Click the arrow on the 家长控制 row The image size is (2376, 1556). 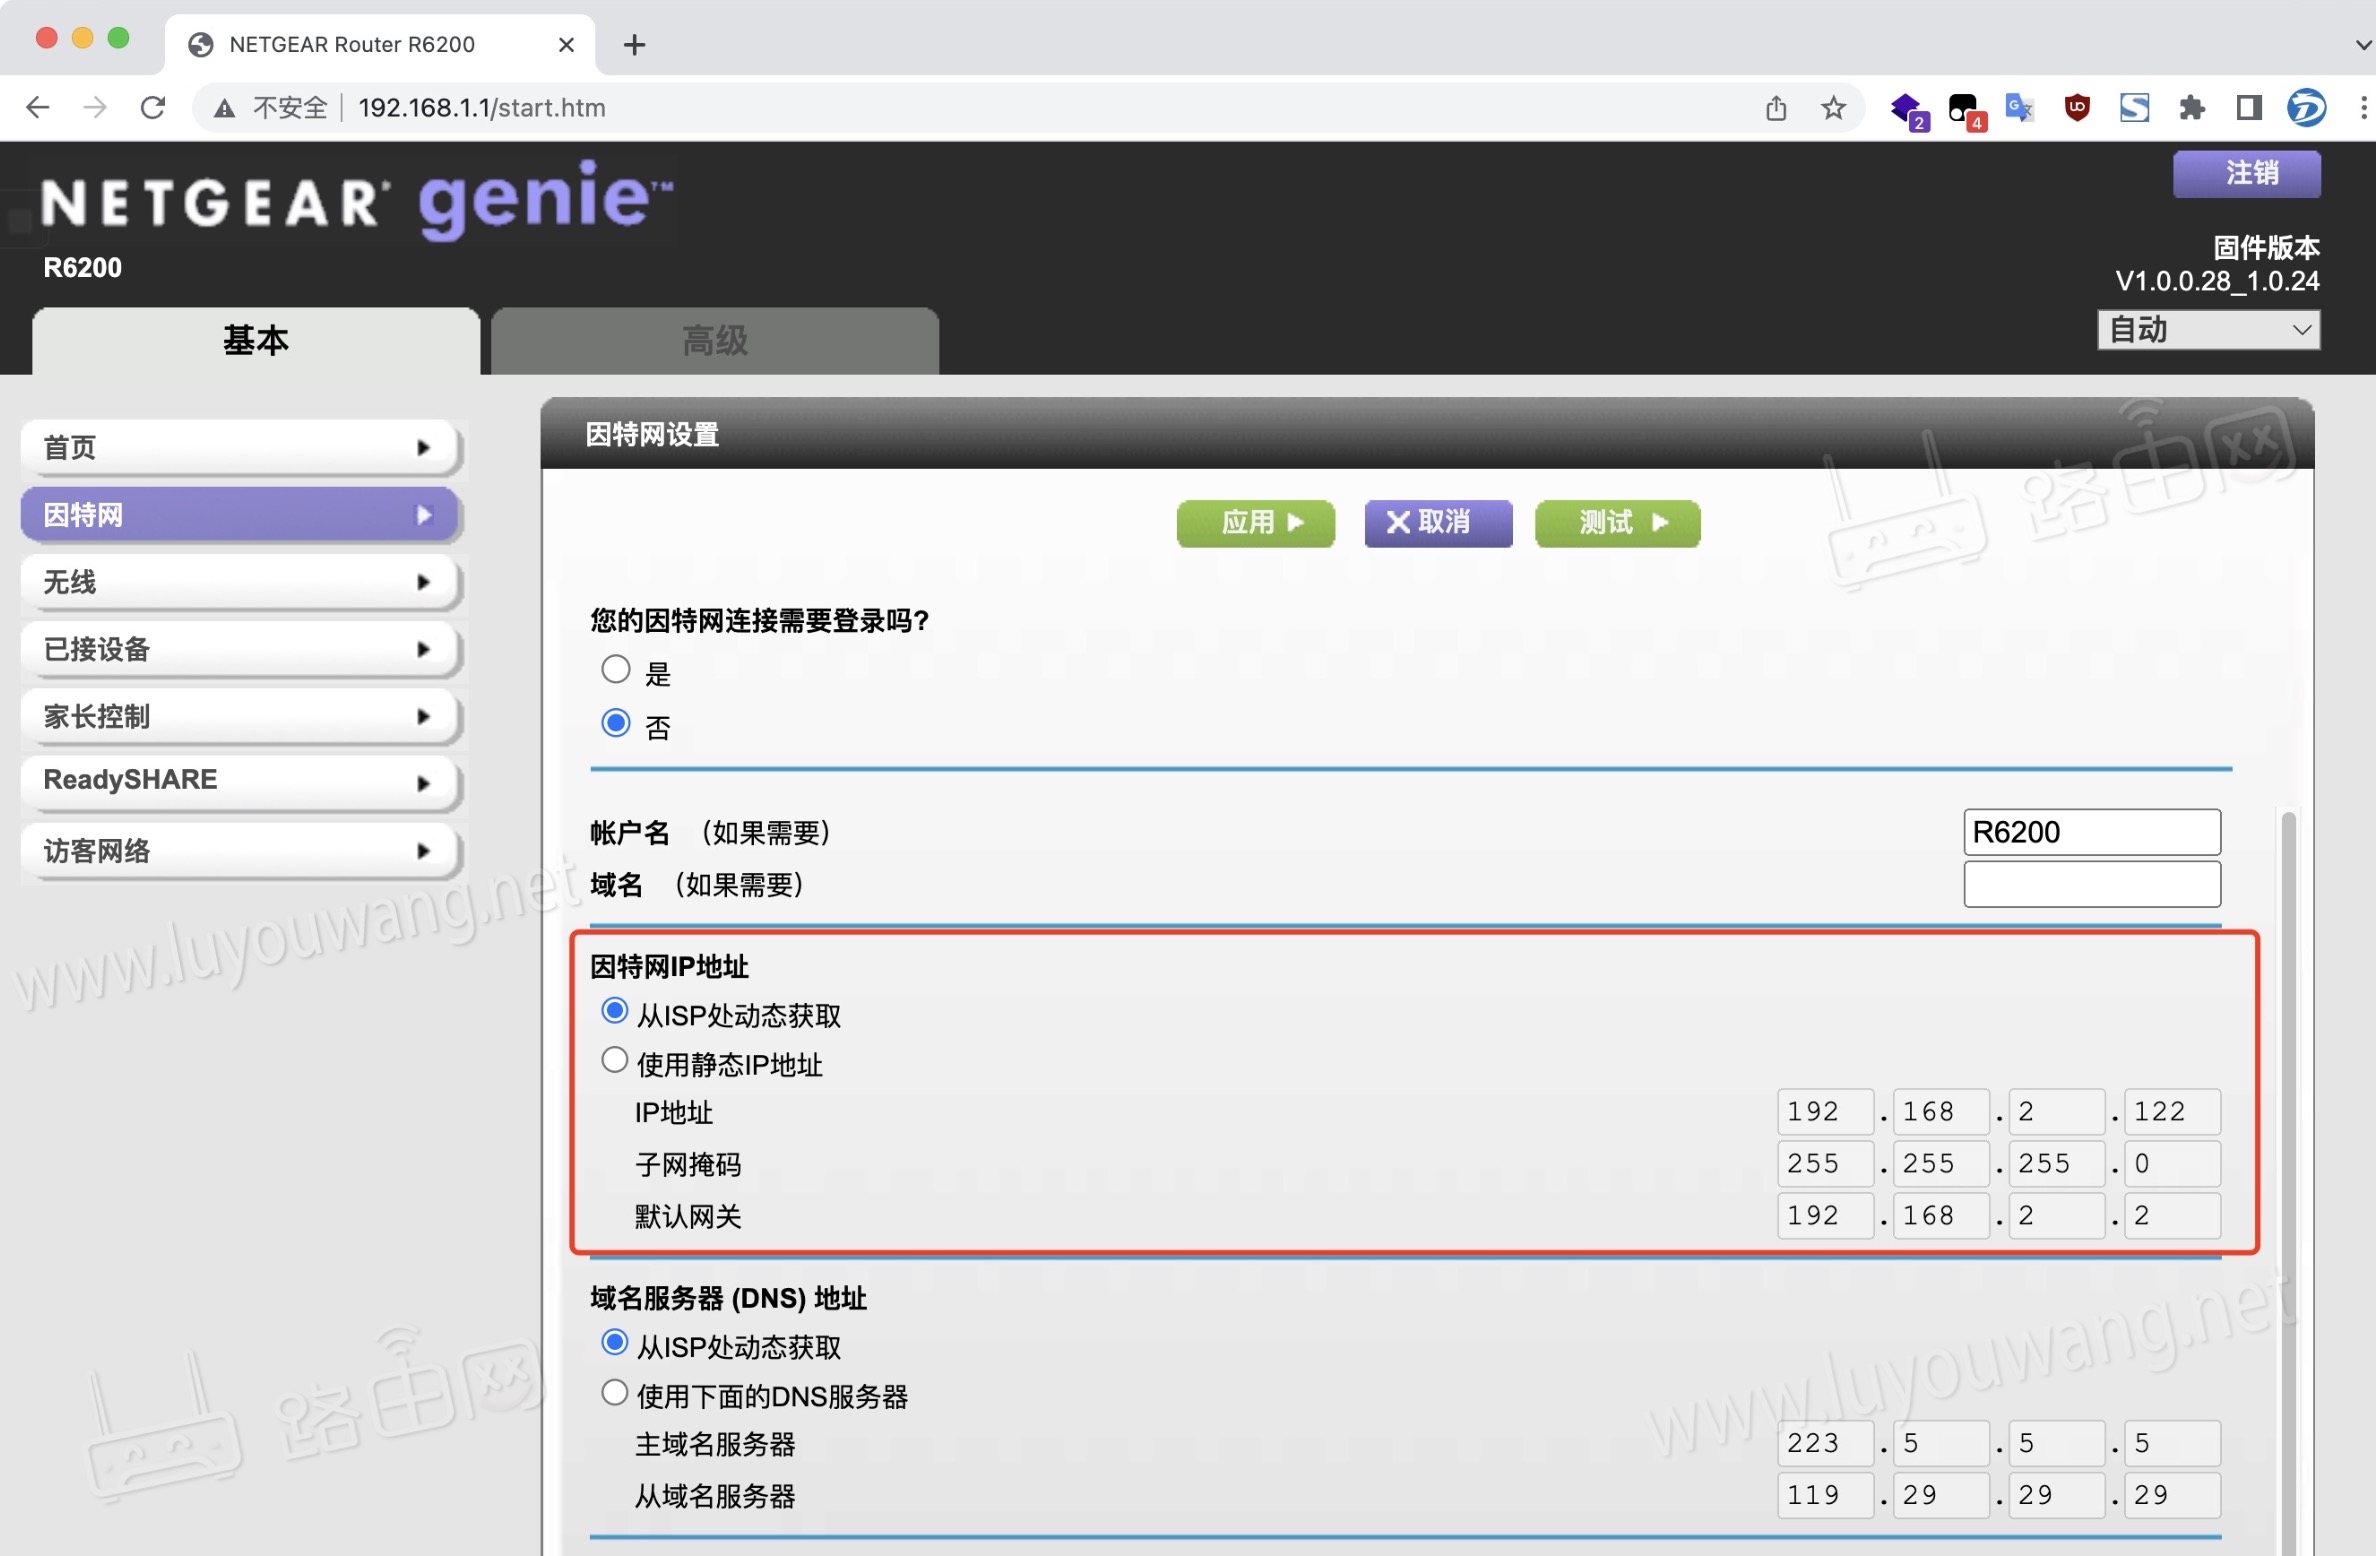(424, 715)
